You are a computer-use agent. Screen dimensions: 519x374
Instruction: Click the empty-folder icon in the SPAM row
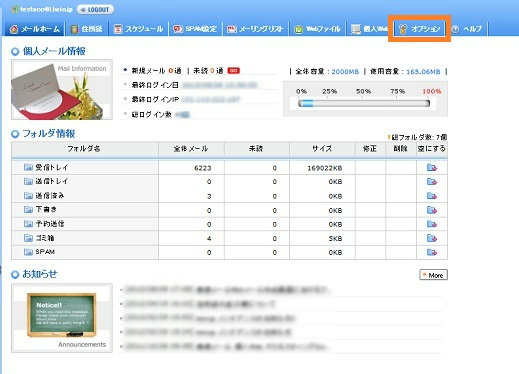[432, 252]
